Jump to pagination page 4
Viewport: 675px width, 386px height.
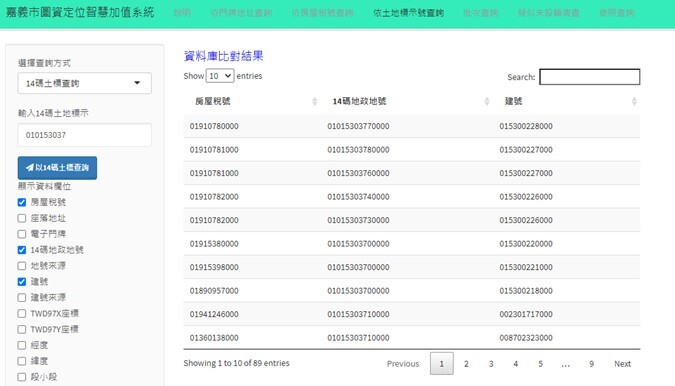pyautogui.click(x=516, y=364)
